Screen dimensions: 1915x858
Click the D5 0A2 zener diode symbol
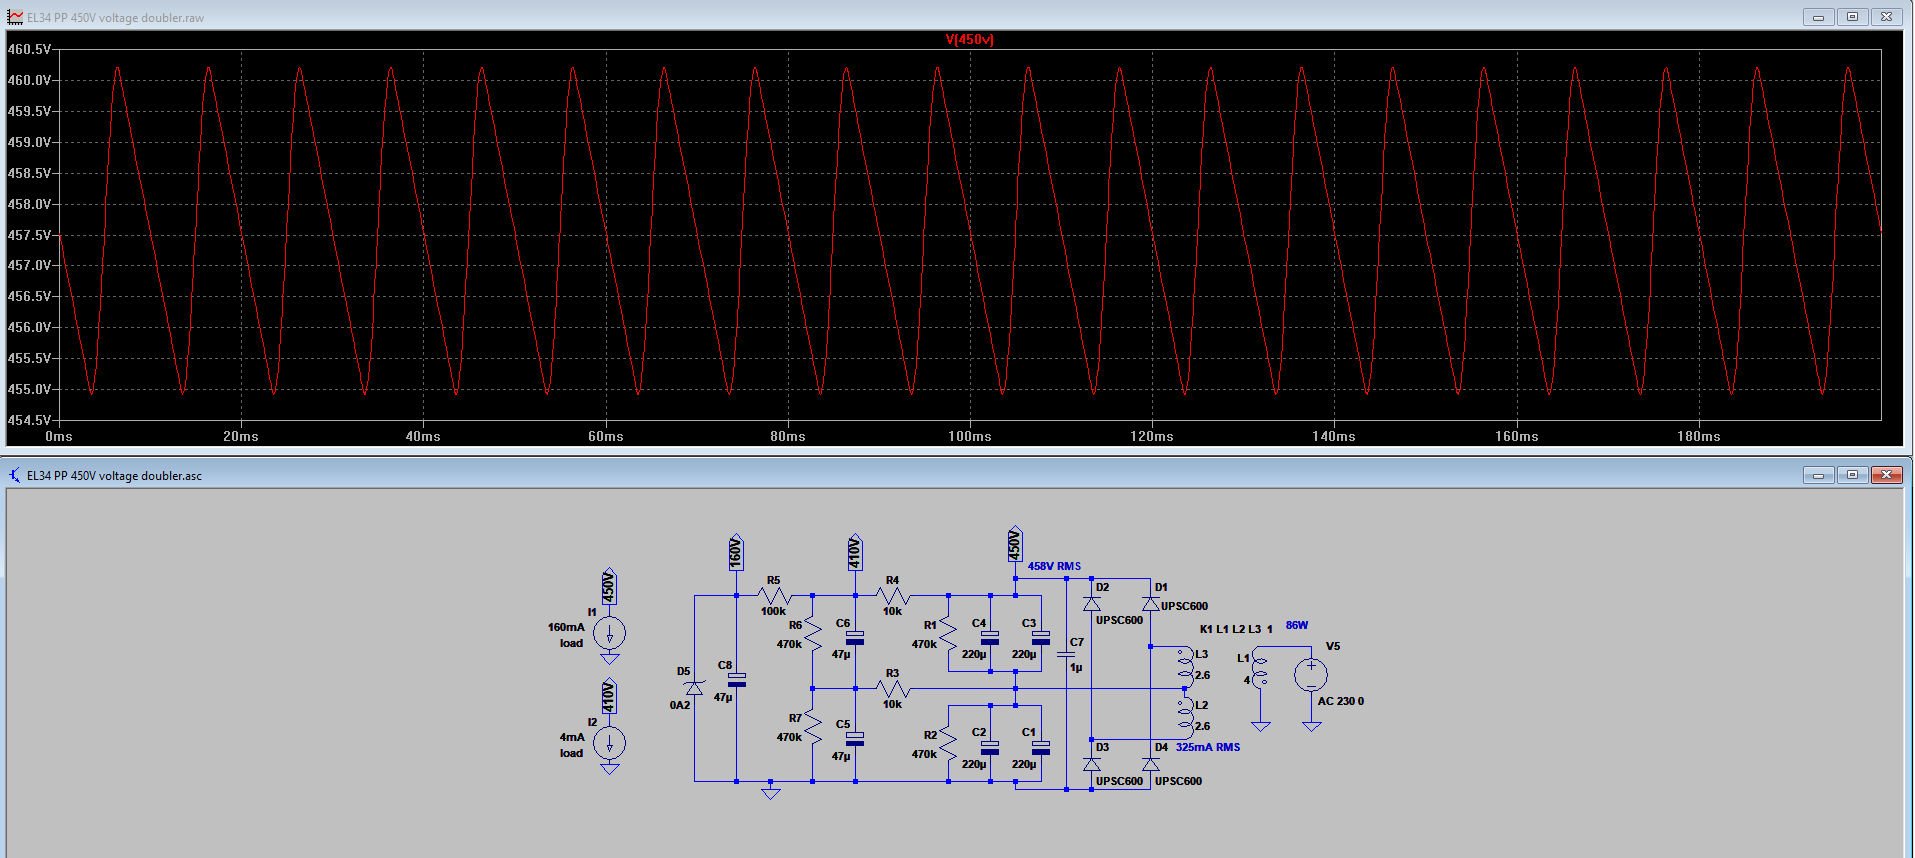point(694,688)
